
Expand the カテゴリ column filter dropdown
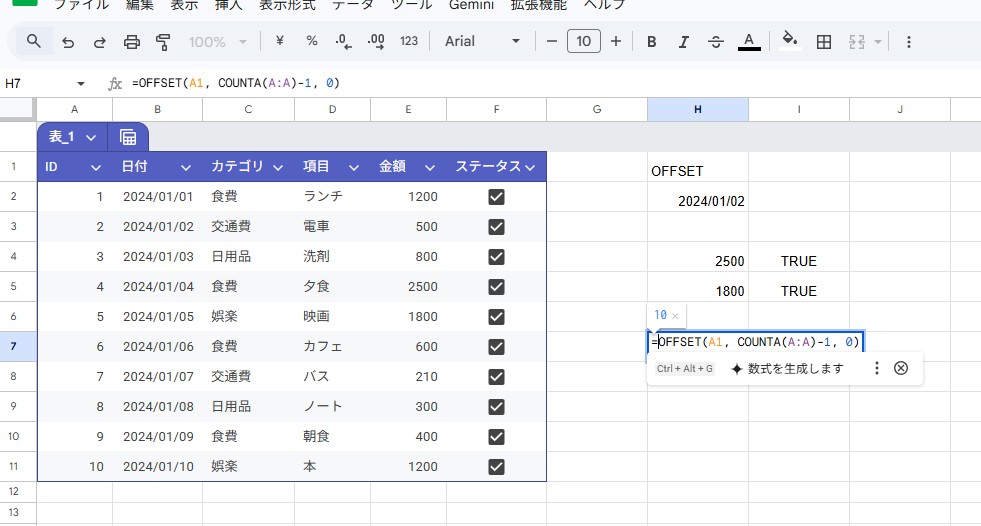pyautogui.click(x=278, y=167)
